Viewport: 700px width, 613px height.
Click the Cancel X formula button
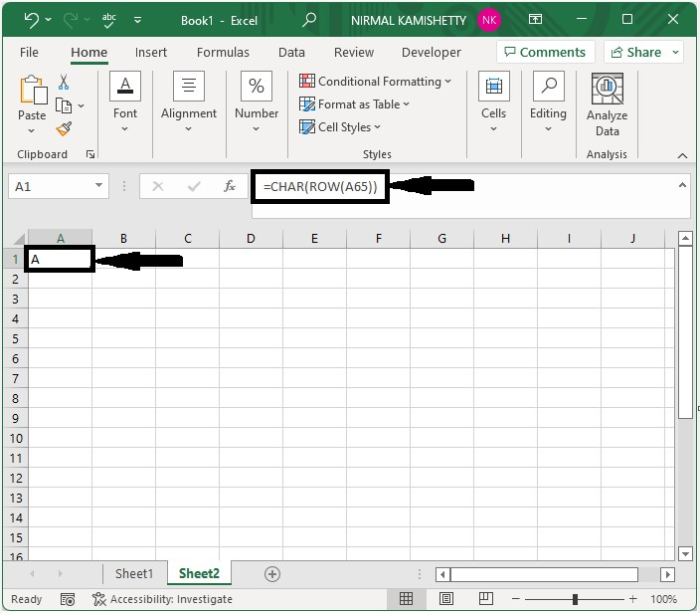(x=158, y=186)
